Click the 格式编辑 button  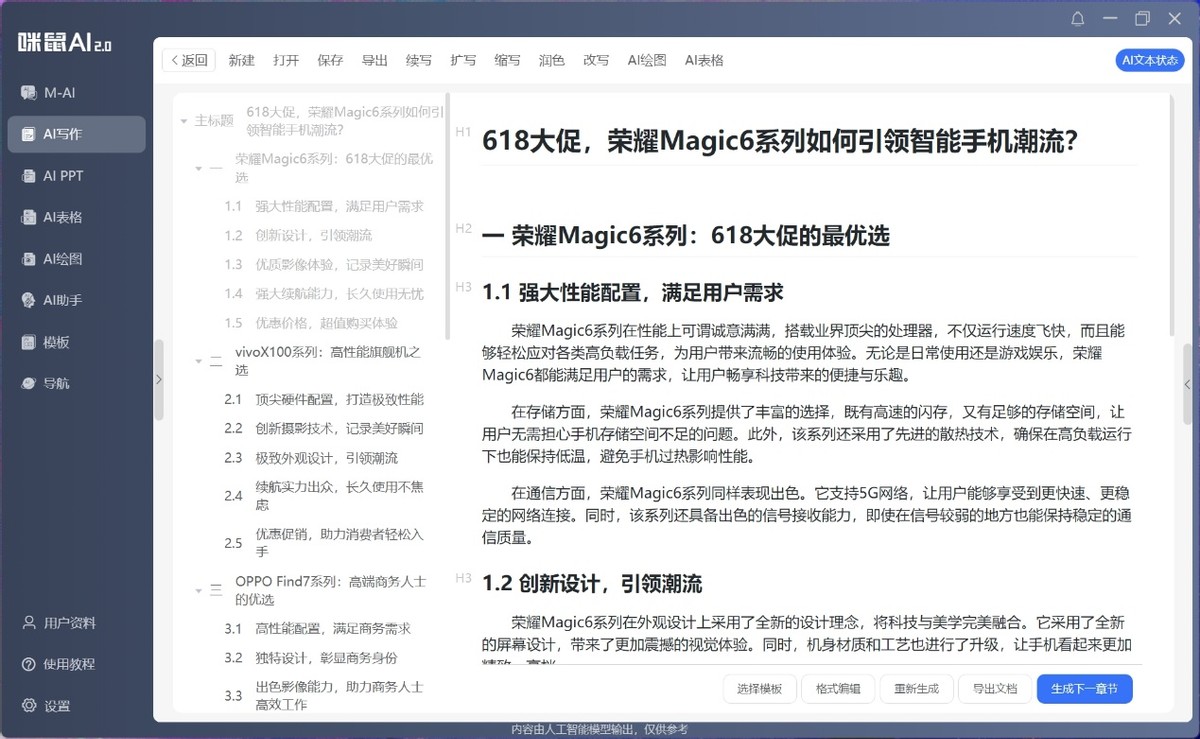(838, 689)
